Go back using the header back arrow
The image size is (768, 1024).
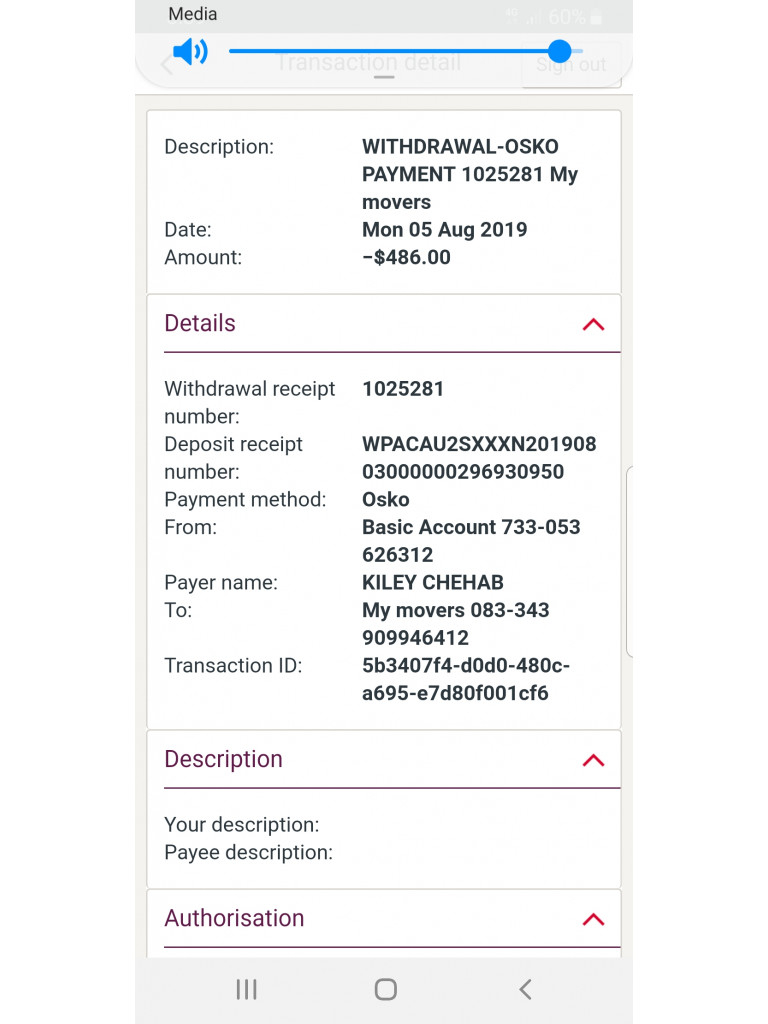tap(166, 65)
